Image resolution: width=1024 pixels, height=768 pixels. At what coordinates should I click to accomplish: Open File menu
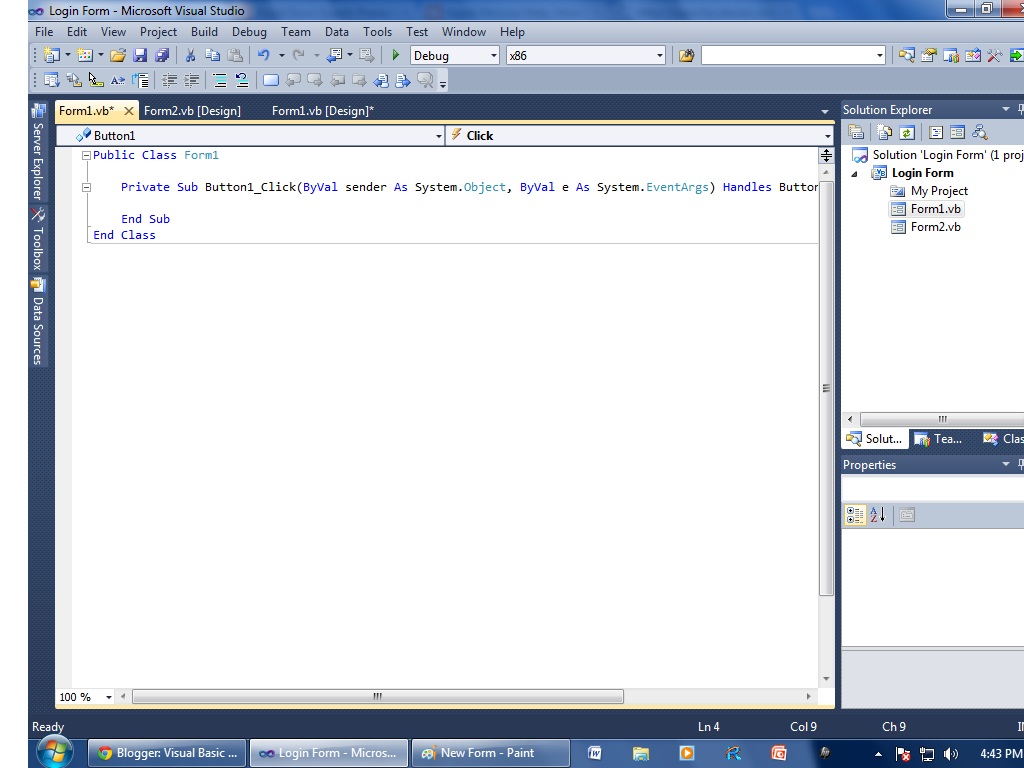(x=44, y=32)
